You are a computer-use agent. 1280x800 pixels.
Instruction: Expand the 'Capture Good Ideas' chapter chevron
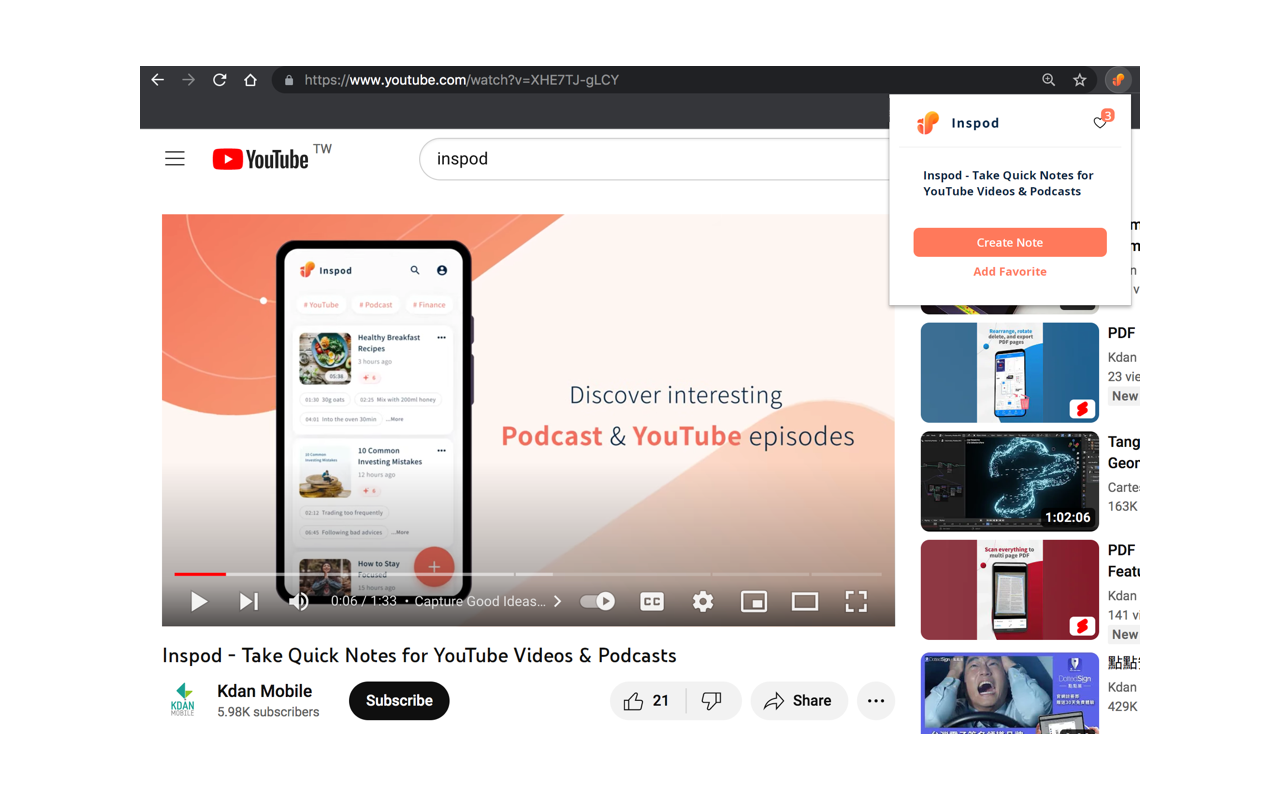(557, 601)
